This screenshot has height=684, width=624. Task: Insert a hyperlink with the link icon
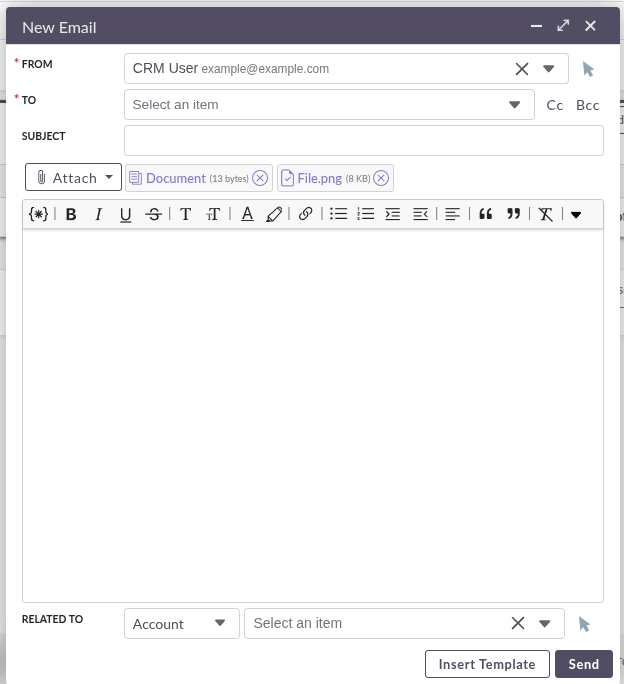point(305,214)
